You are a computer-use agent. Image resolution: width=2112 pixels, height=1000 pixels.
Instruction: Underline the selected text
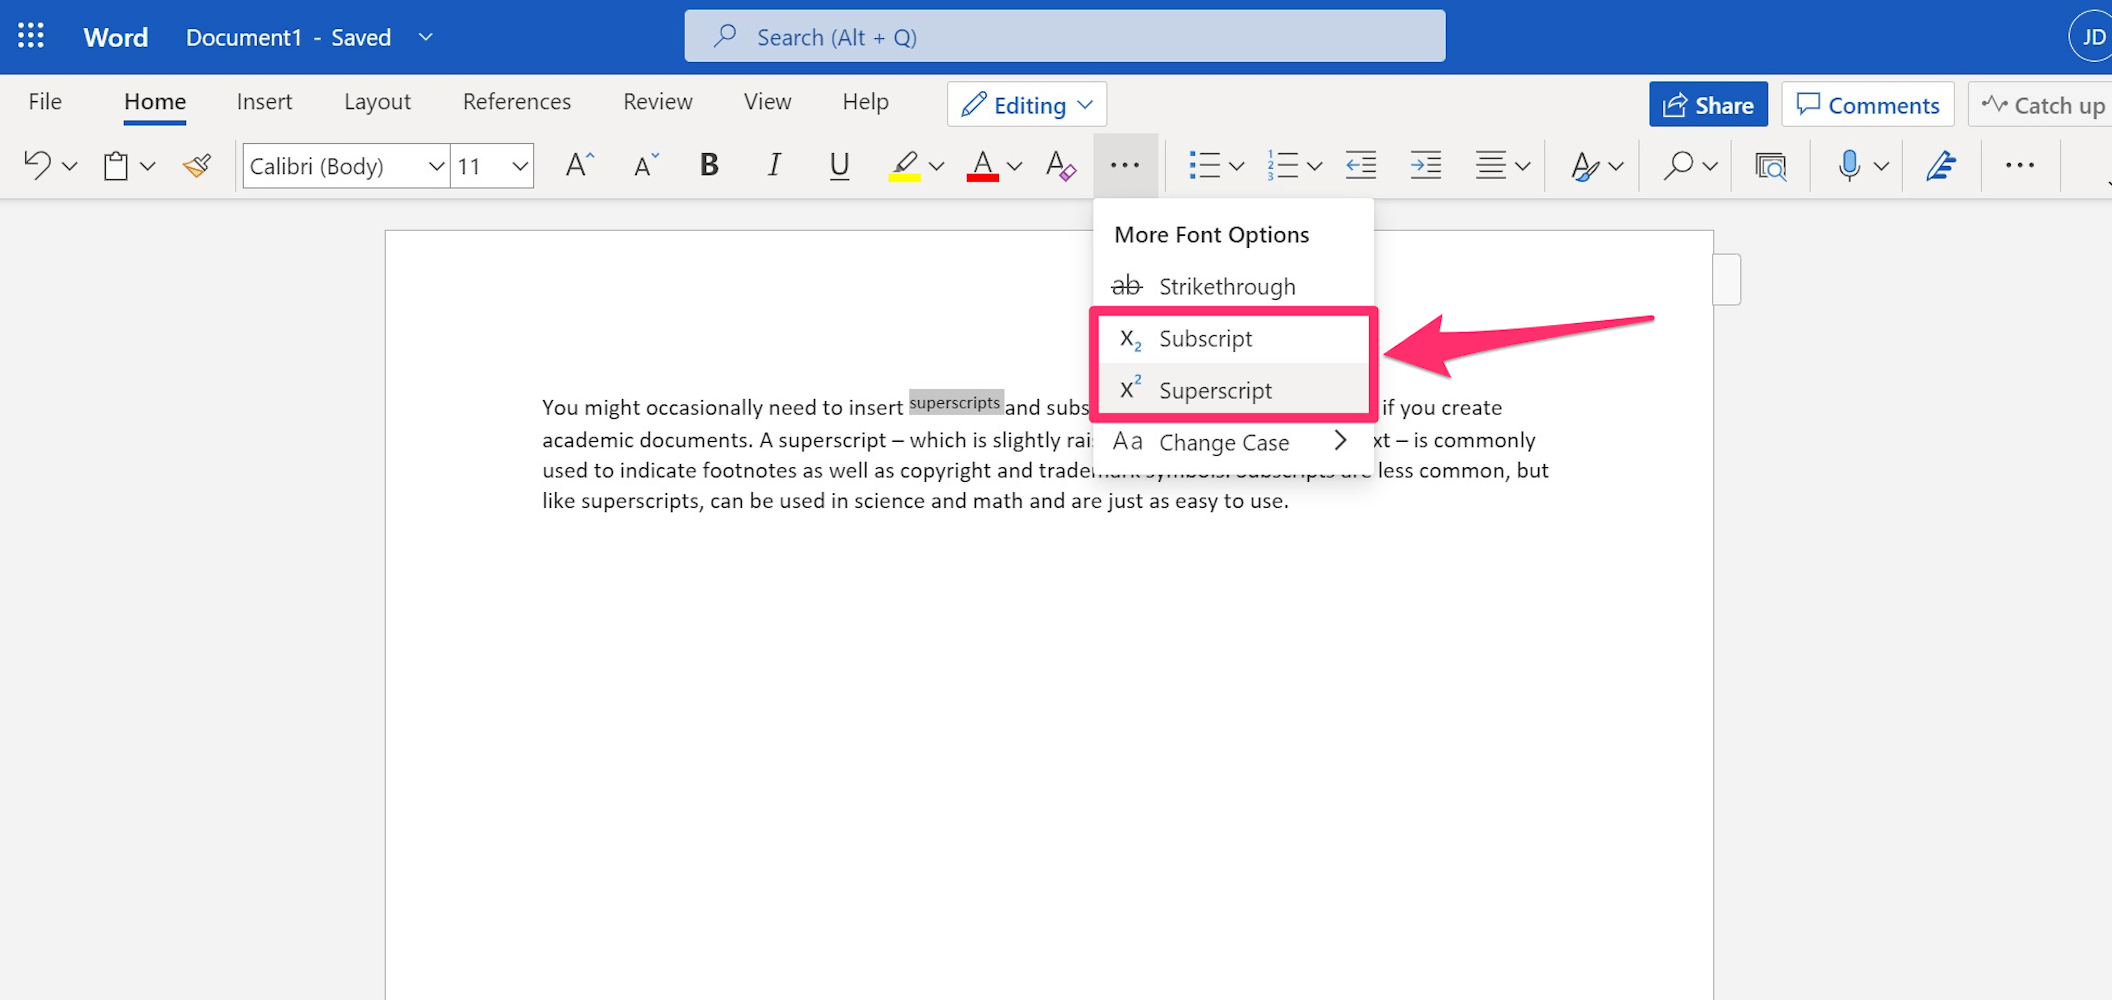tap(838, 165)
